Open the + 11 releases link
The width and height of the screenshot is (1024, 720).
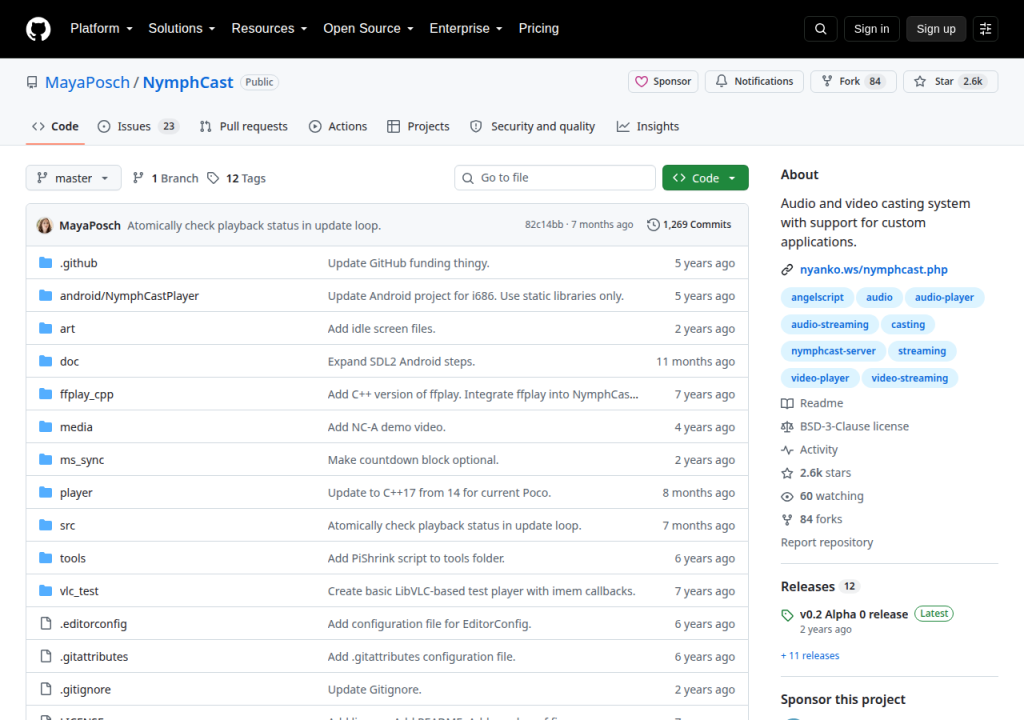click(x=810, y=655)
